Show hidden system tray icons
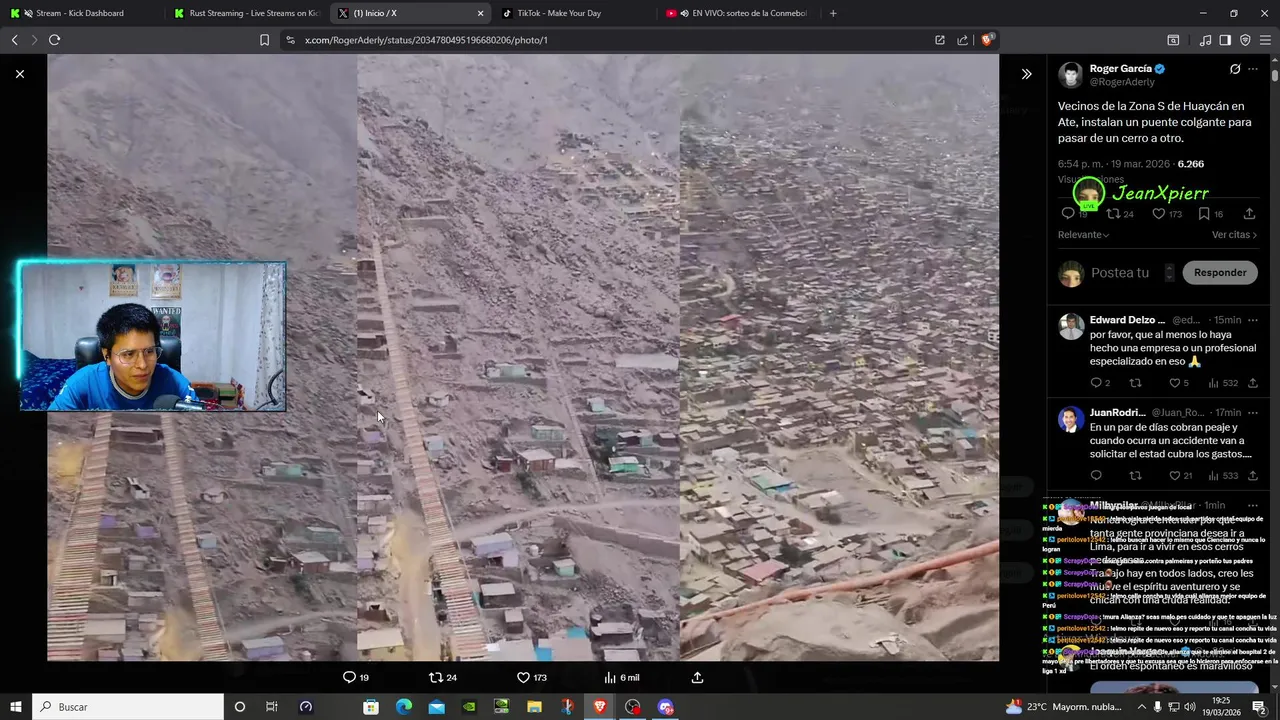The image size is (1280, 720). [1141, 707]
